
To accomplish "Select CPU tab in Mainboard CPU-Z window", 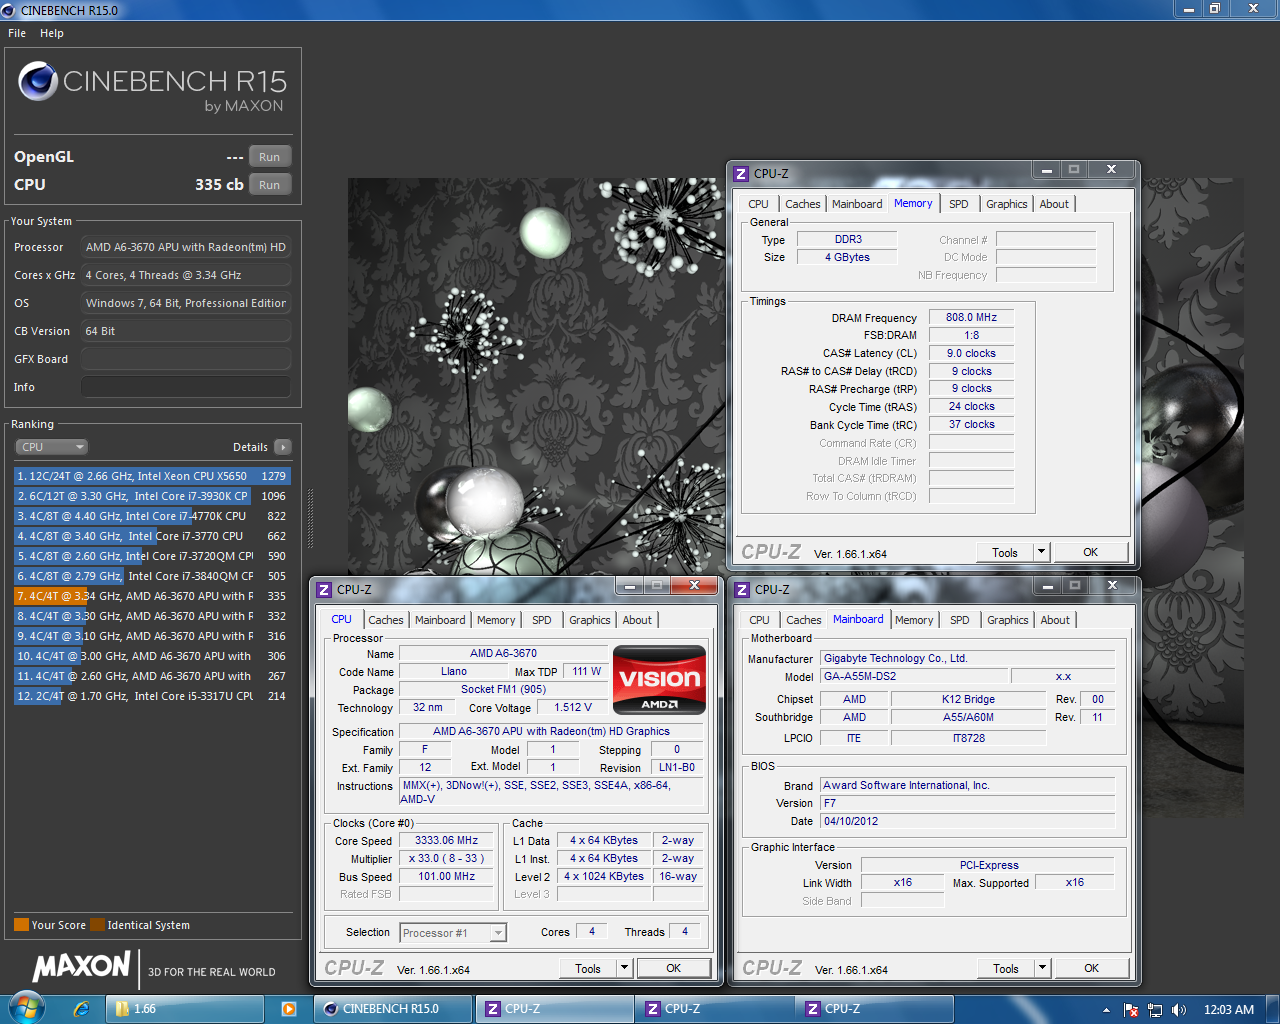I will tap(760, 620).
